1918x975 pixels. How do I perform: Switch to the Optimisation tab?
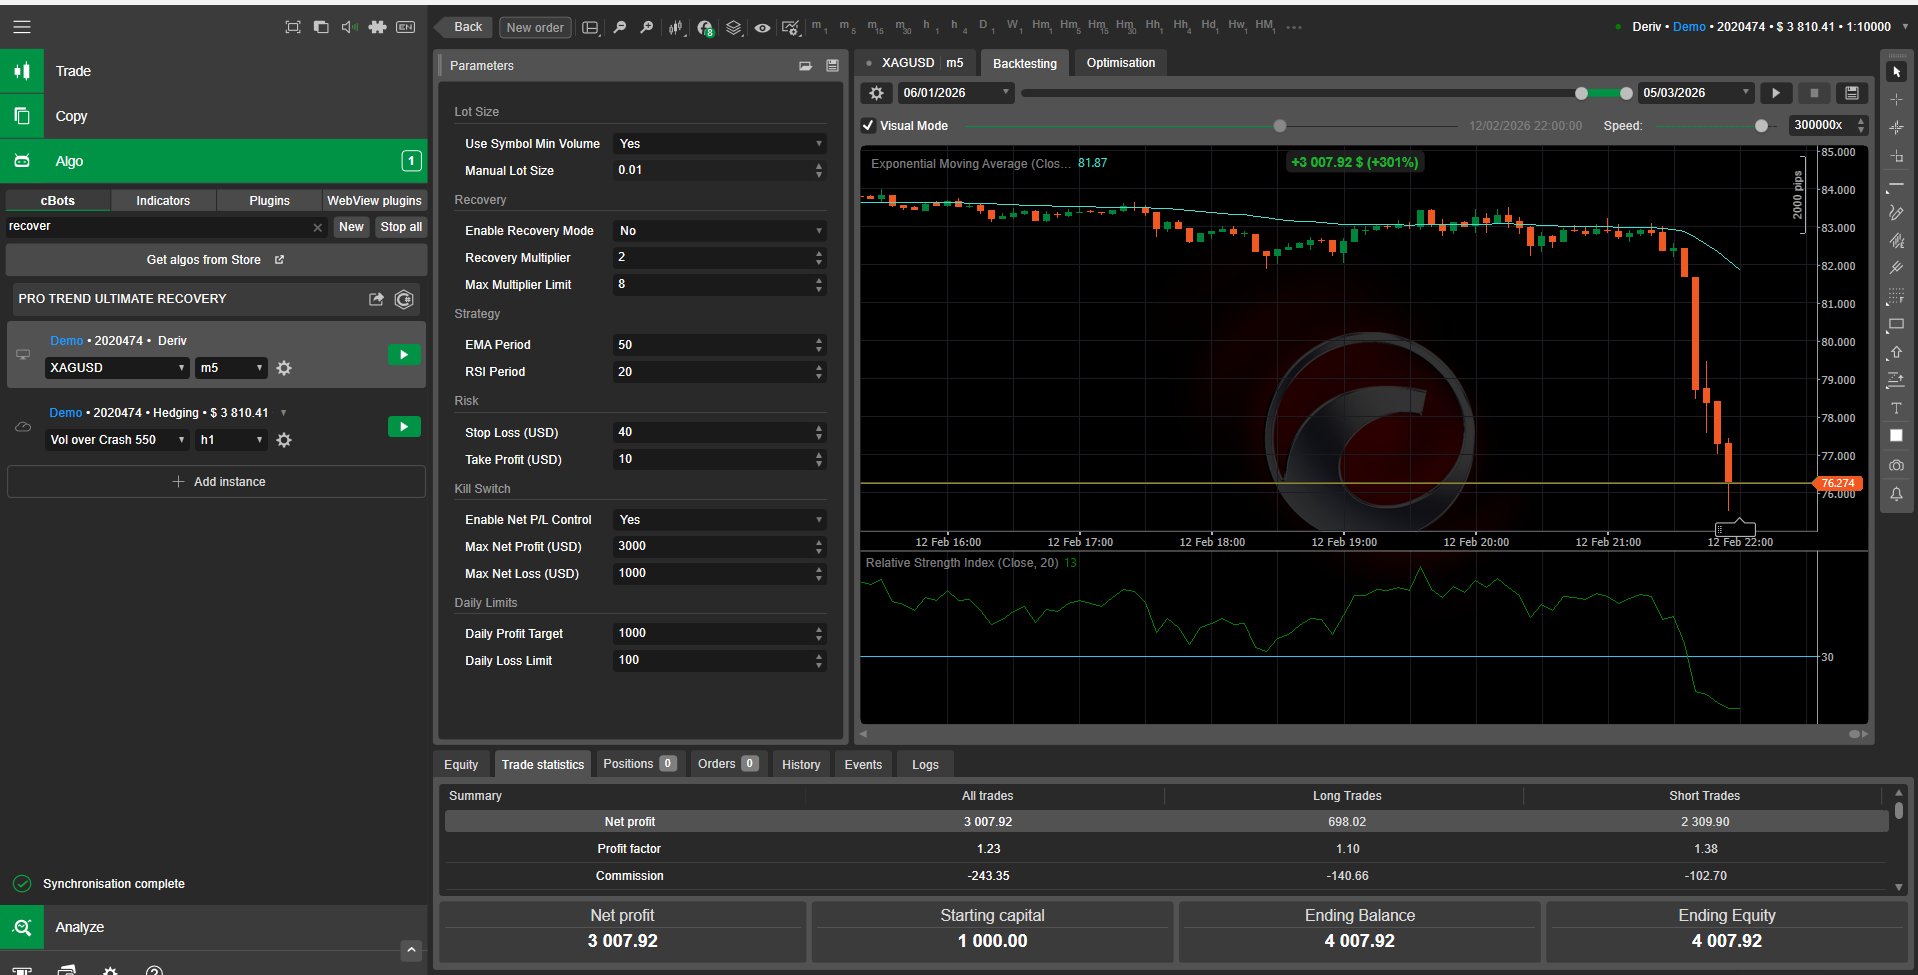[1120, 63]
